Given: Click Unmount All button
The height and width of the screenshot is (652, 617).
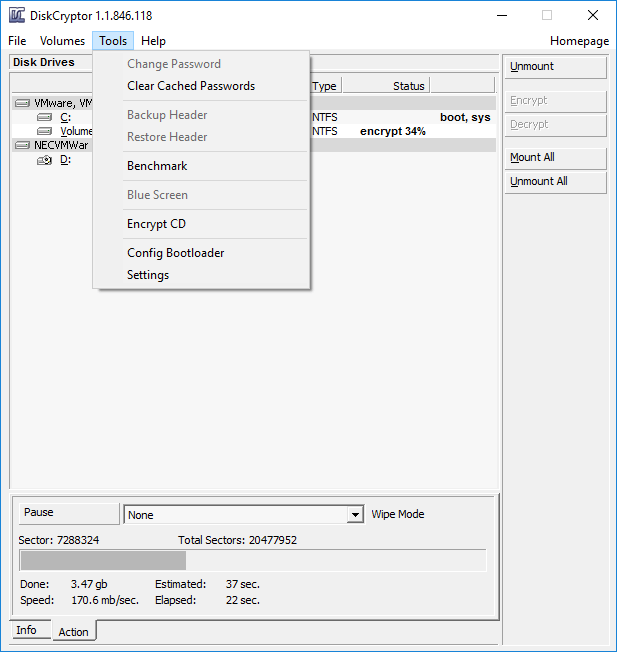Looking at the screenshot, I should click(555, 182).
